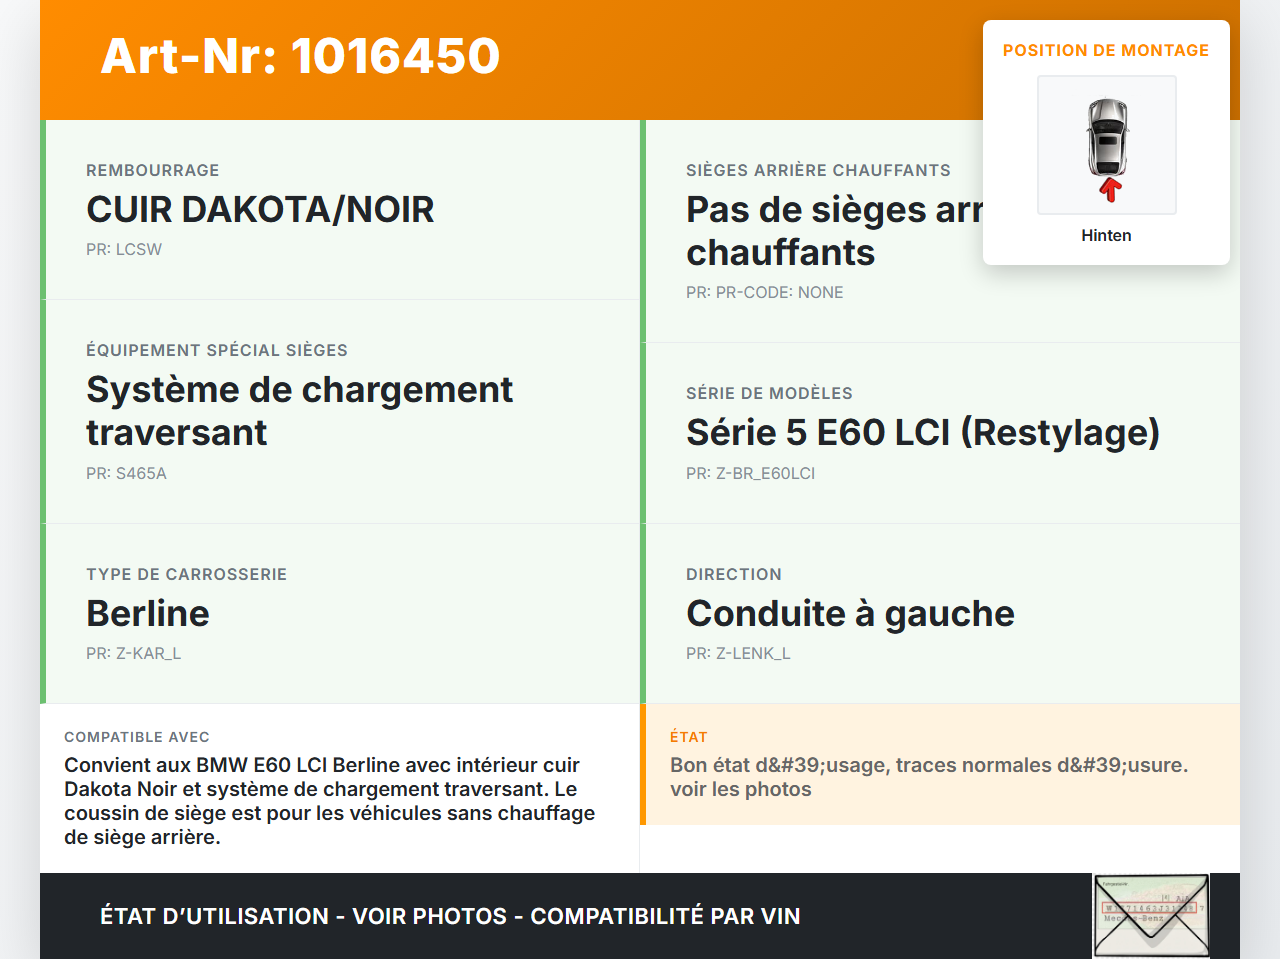Click the PR: Z-BR_E60LCI code

point(751,473)
